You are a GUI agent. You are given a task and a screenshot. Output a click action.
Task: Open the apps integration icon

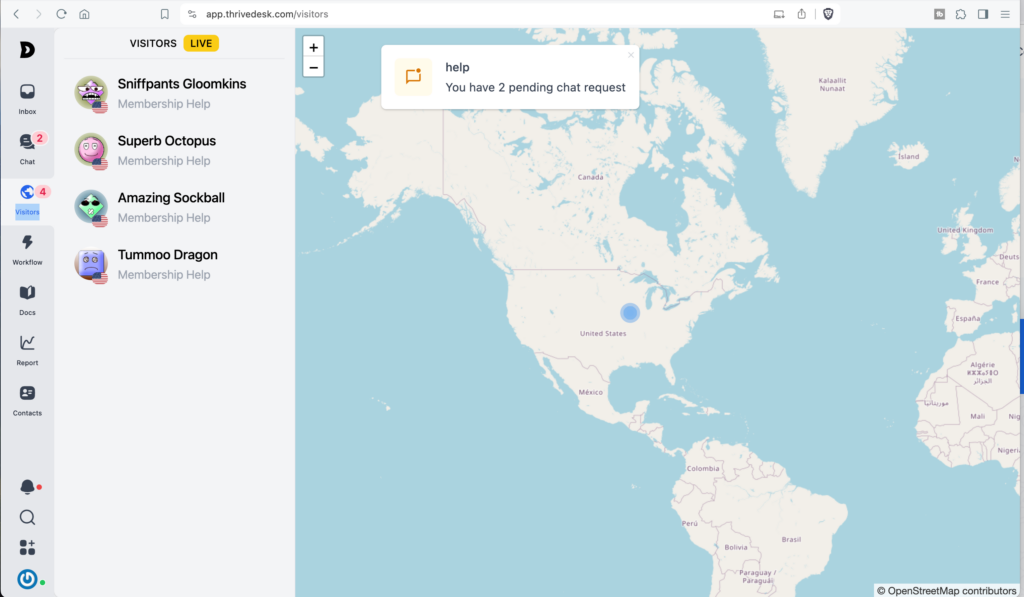(27, 547)
